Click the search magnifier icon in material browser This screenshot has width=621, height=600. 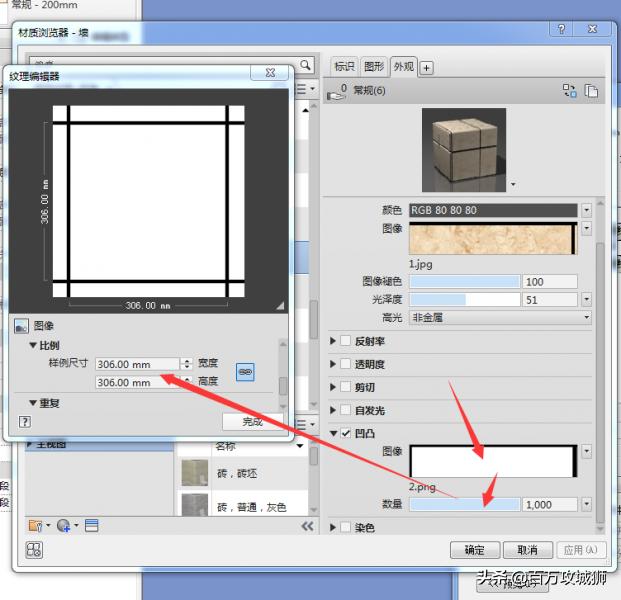point(305,65)
